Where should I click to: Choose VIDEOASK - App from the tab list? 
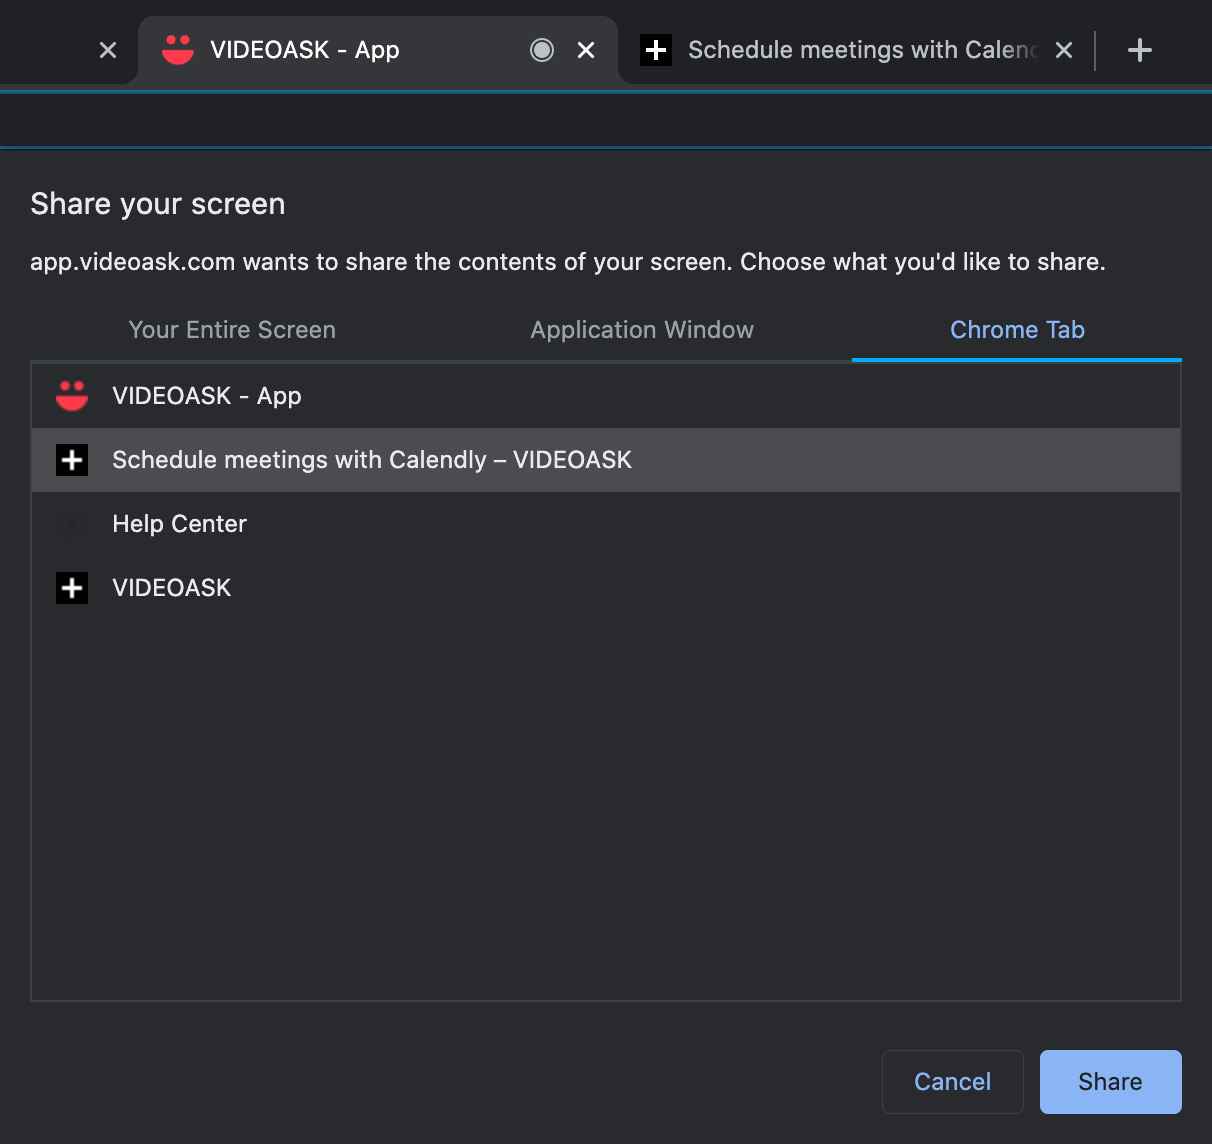click(606, 396)
